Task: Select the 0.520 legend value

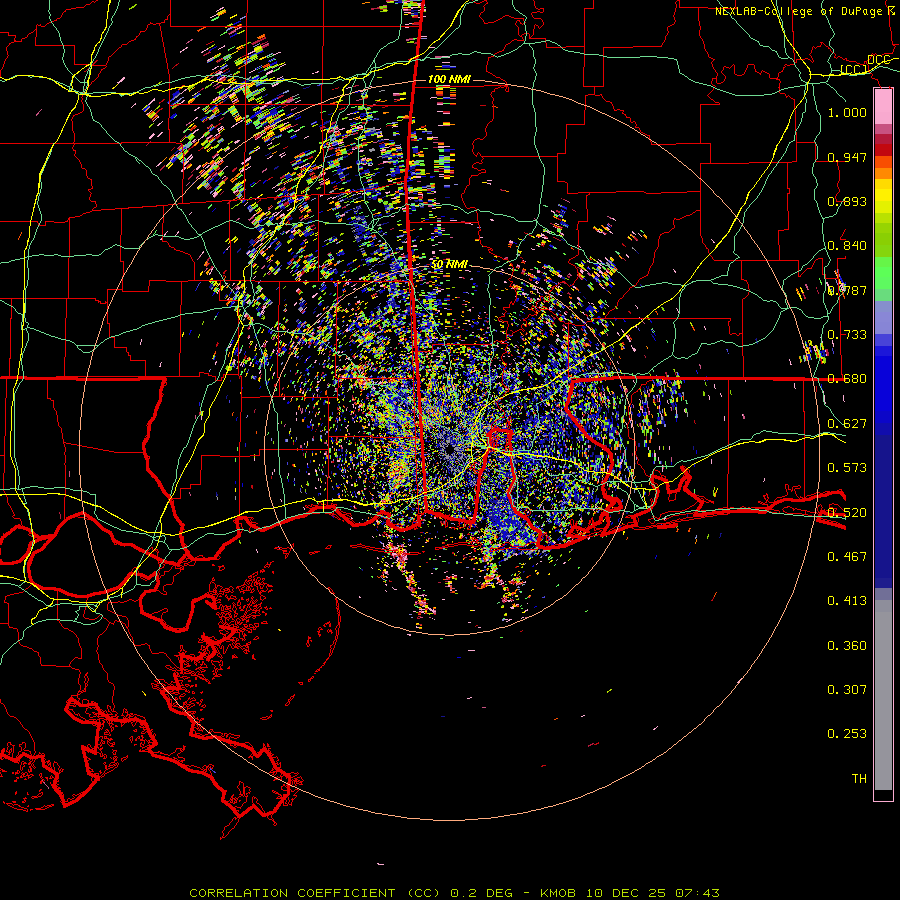Action: 847,513
